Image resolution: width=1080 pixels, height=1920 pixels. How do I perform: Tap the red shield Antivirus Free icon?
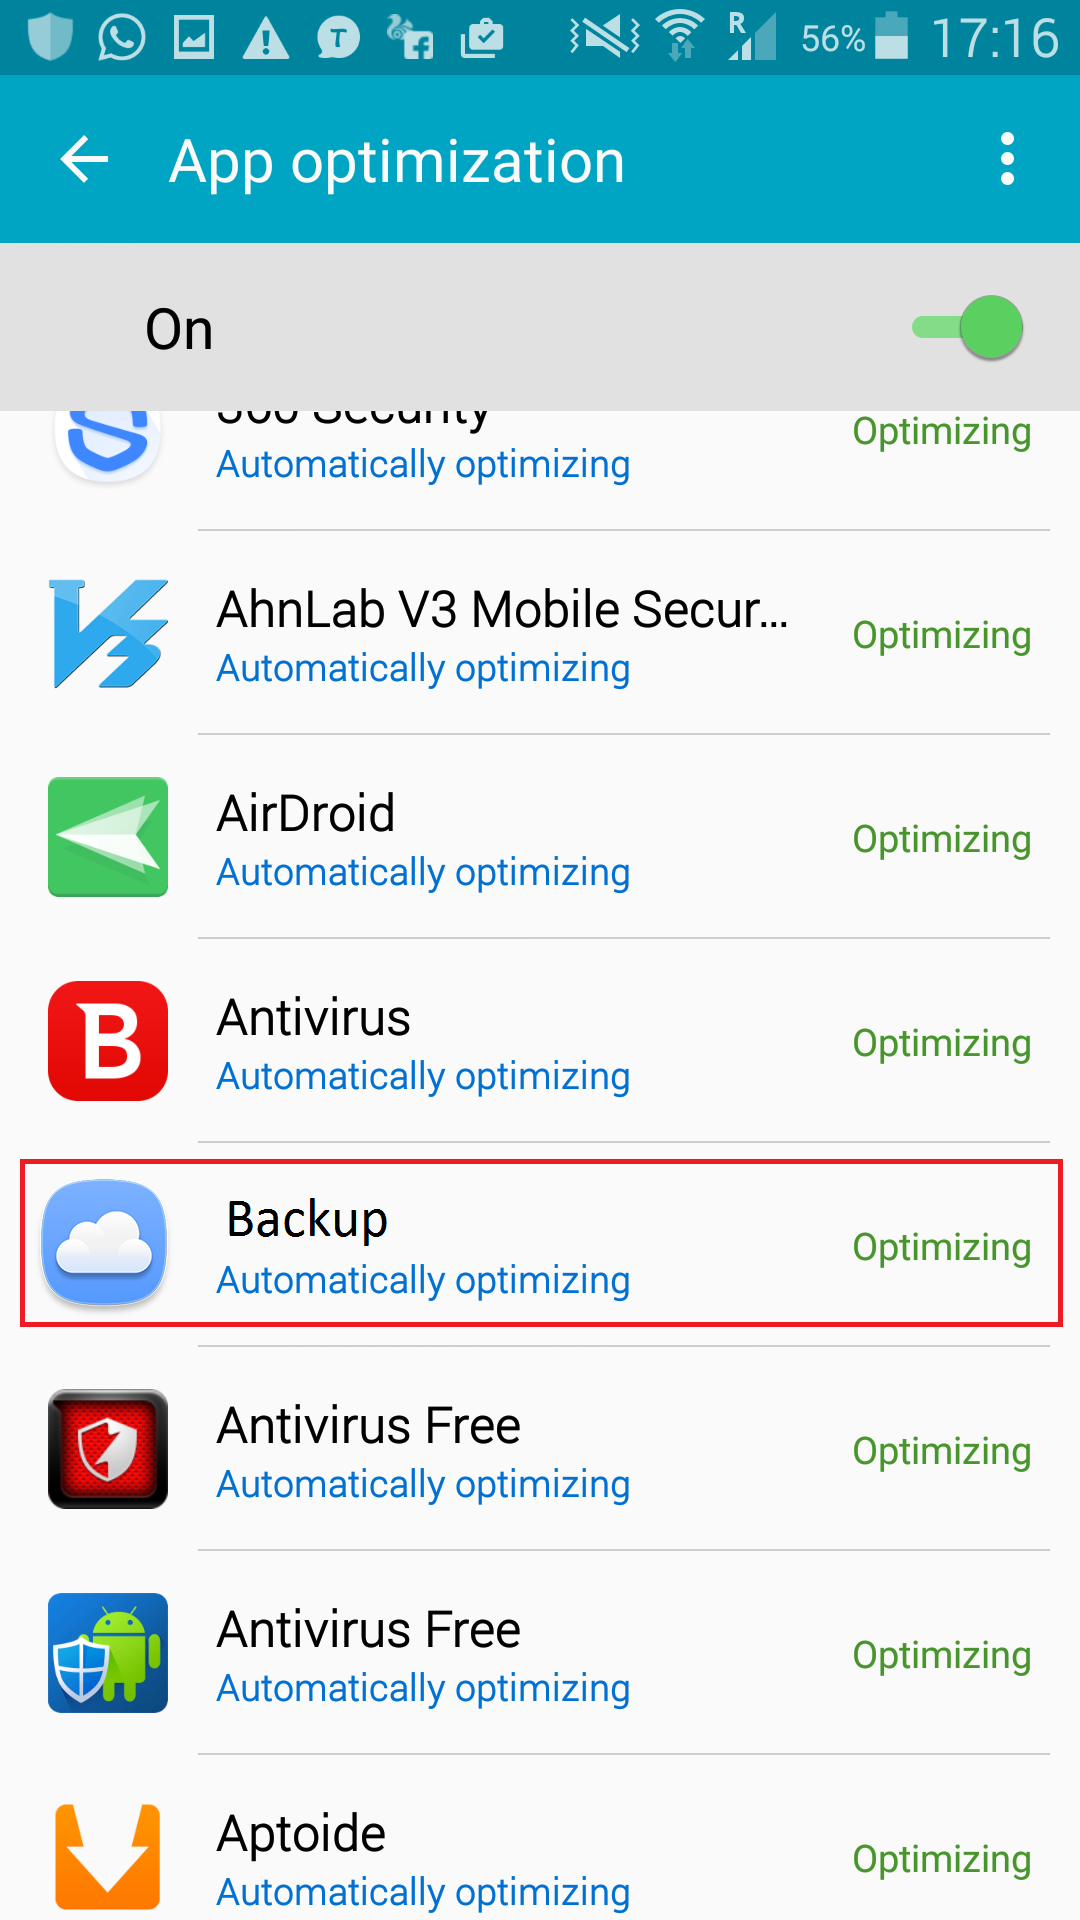point(108,1449)
